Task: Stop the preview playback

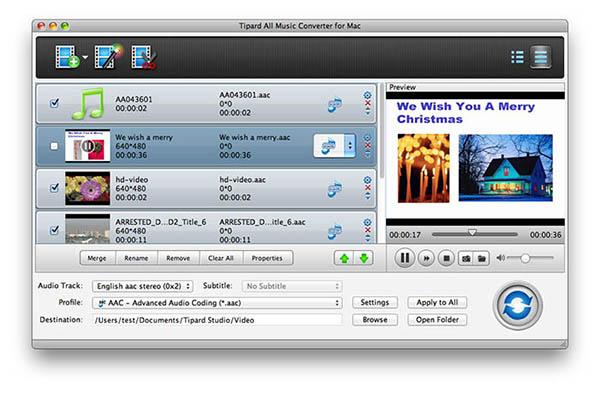Action: pyautogui.click(x=446, y=259)
